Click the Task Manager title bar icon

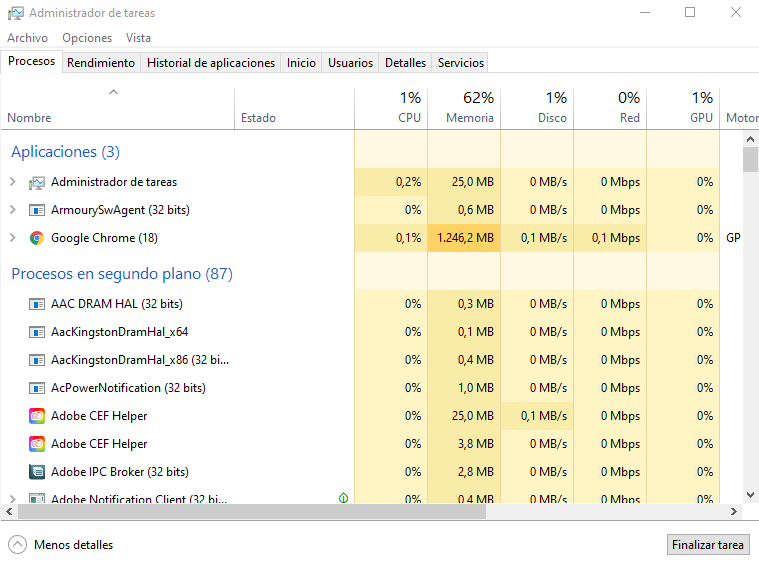click(x=15, y=13)
